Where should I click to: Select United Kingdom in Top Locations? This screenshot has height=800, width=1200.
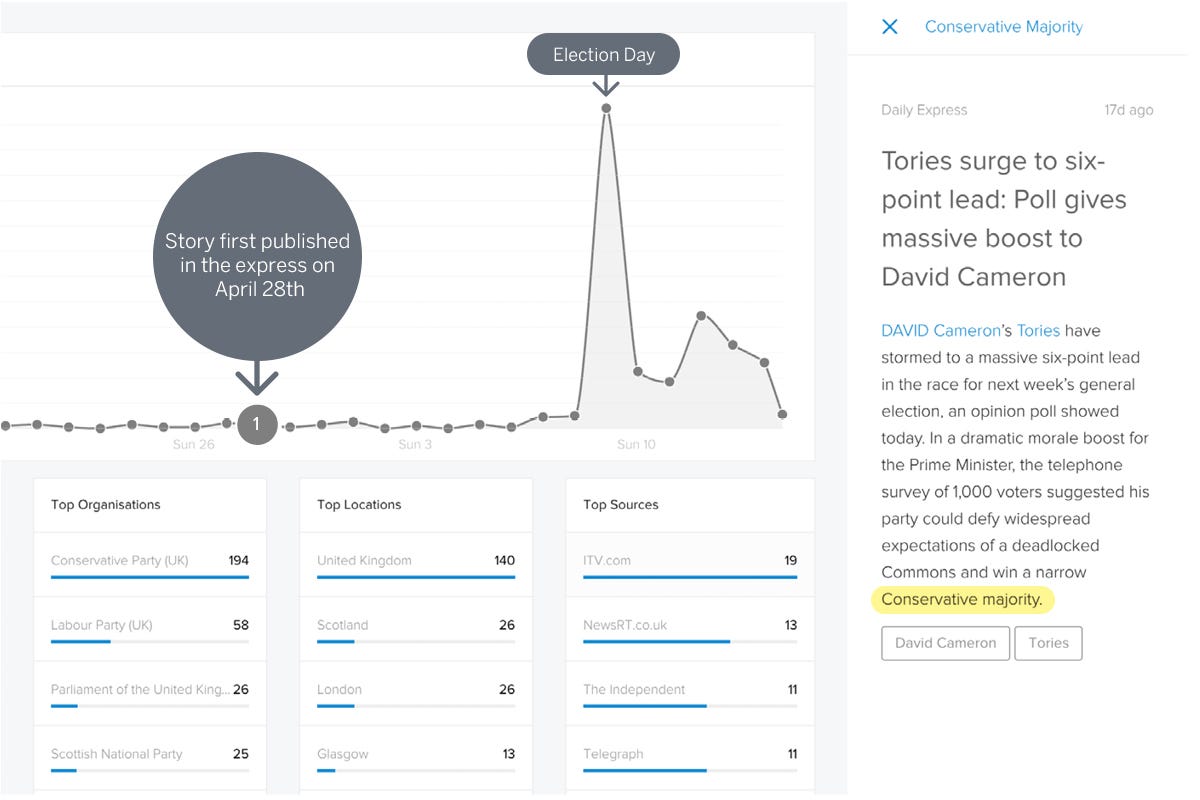pos(416,565)
